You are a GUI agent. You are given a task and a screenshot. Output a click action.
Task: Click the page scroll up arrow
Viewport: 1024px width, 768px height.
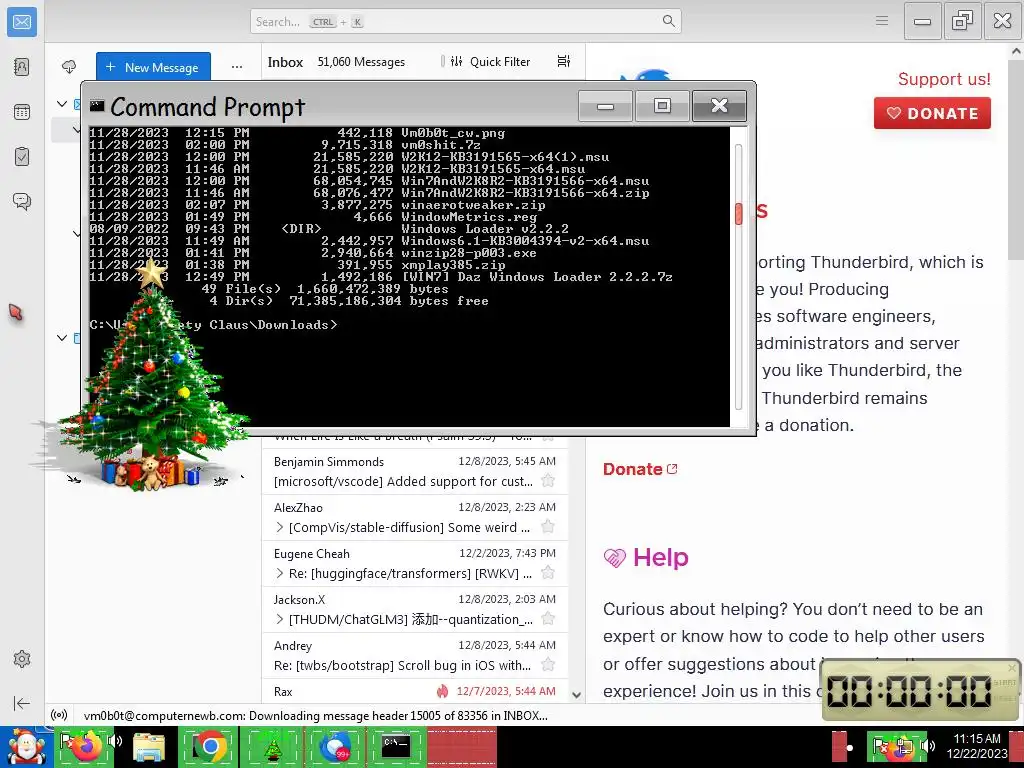tap(1016, 50)
